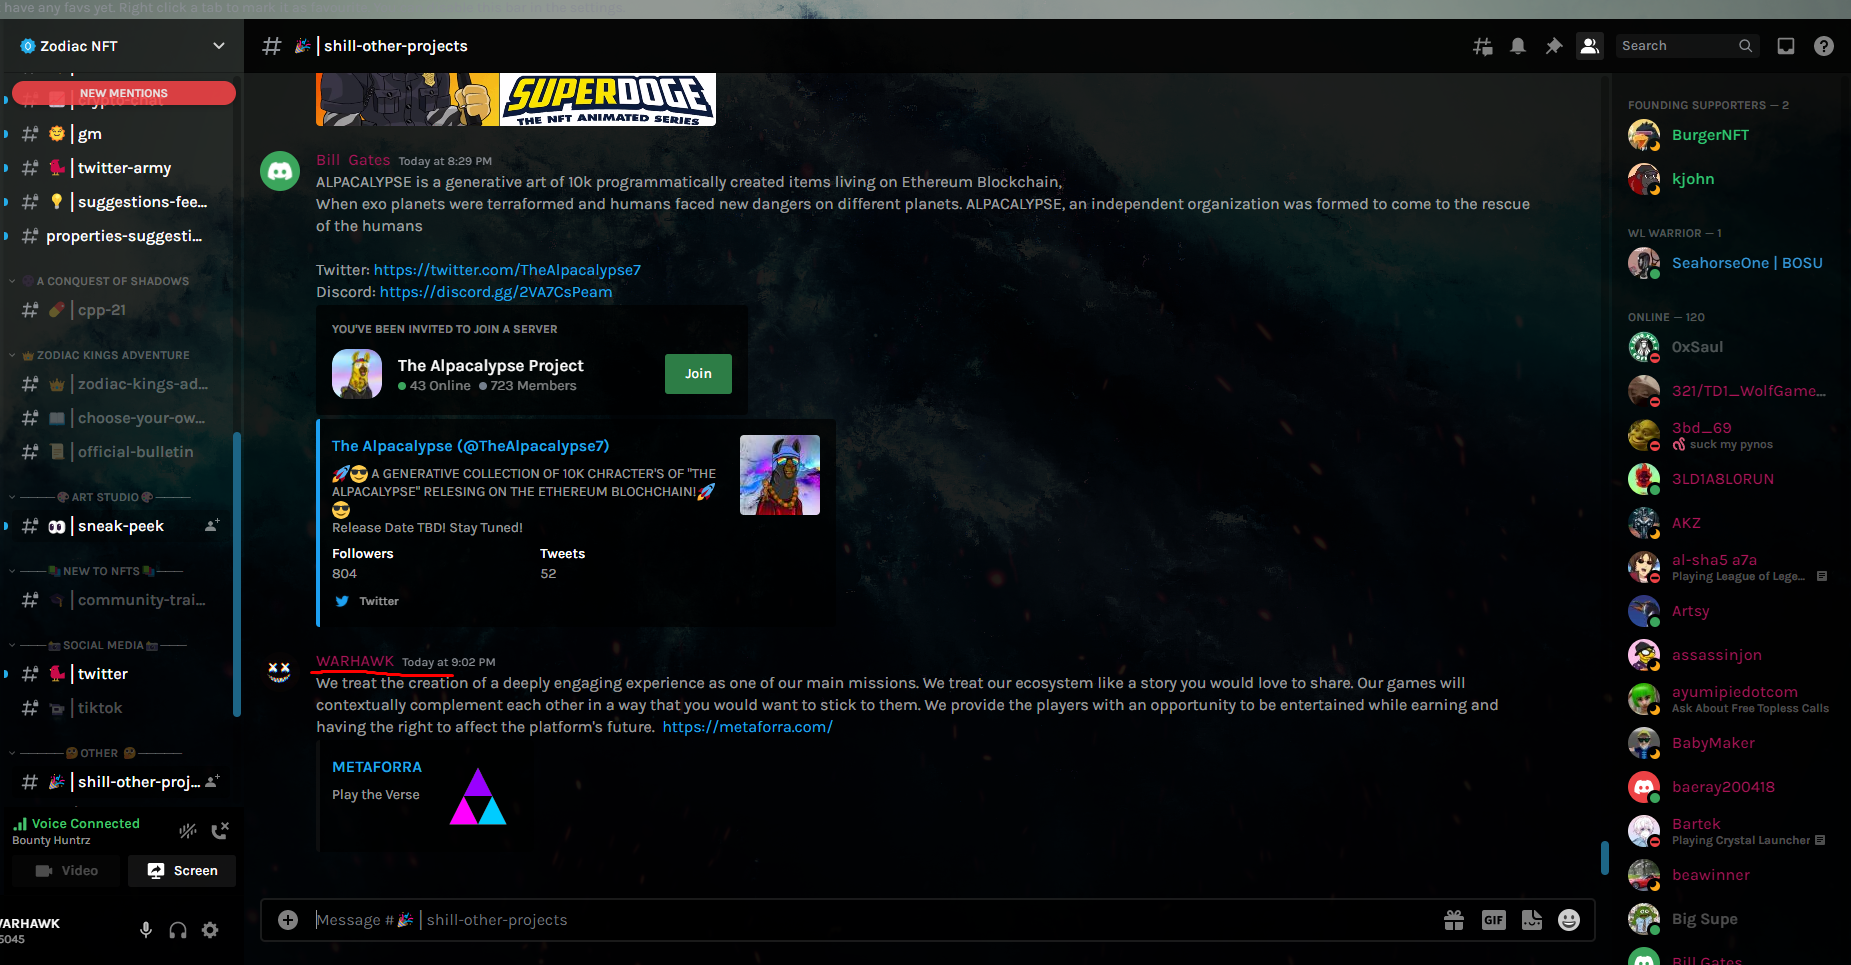
Task: Open The Alpacalypse embed title link
Action: click(470, 446)
